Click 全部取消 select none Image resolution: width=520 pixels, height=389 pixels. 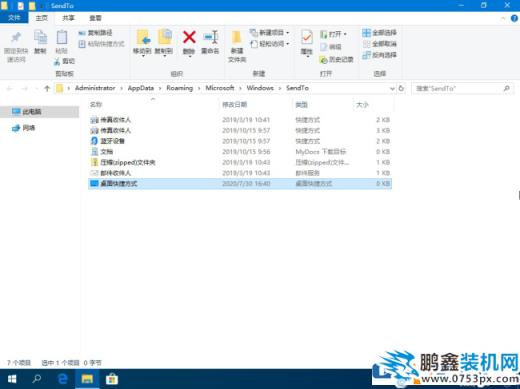(x=379, y=44)
